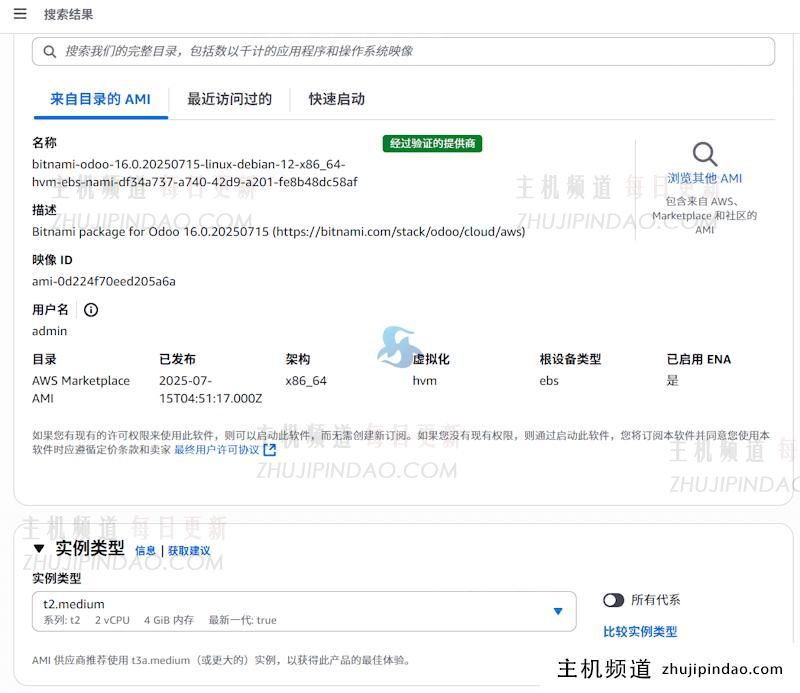Toggle the 所有代系 switch
The height and width of the screenshot is (693, 800).
point(613,600)
